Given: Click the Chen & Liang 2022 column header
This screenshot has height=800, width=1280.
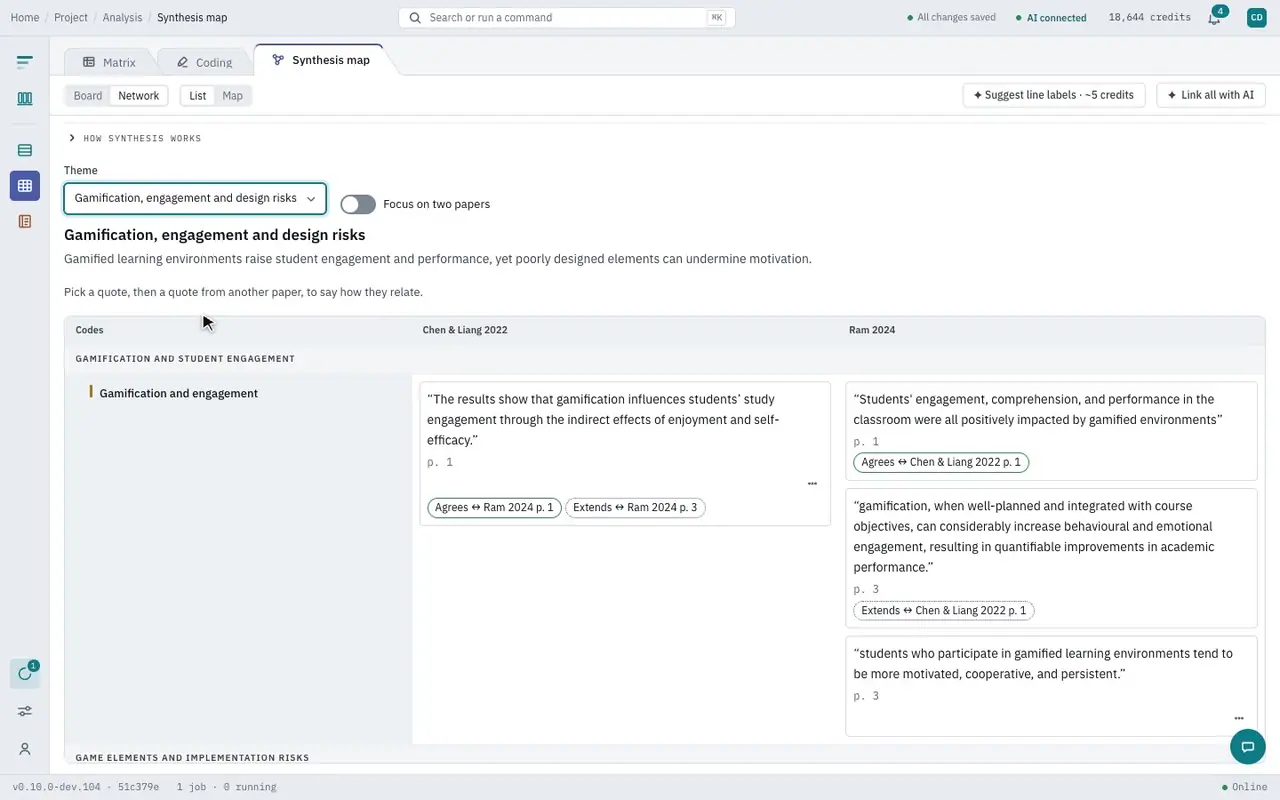Looking at the screenshot, I should tap(465, 330).
